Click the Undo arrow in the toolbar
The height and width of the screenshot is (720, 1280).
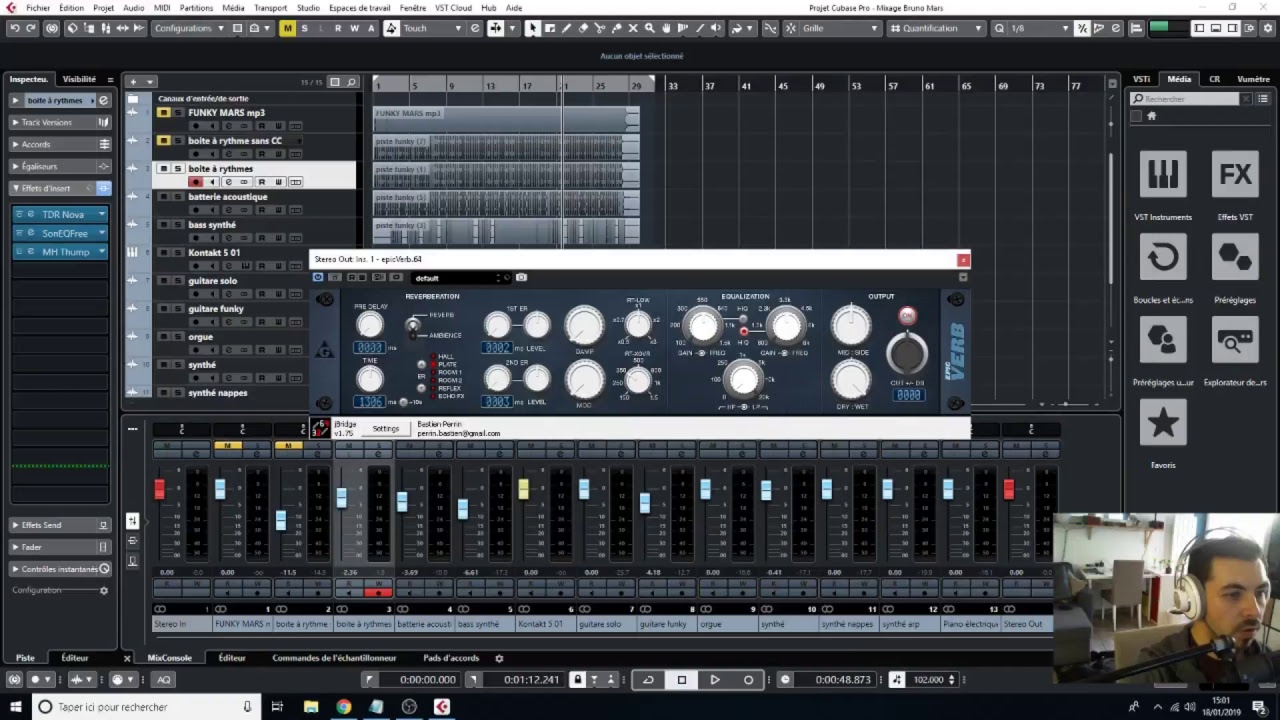pos(14,28)
